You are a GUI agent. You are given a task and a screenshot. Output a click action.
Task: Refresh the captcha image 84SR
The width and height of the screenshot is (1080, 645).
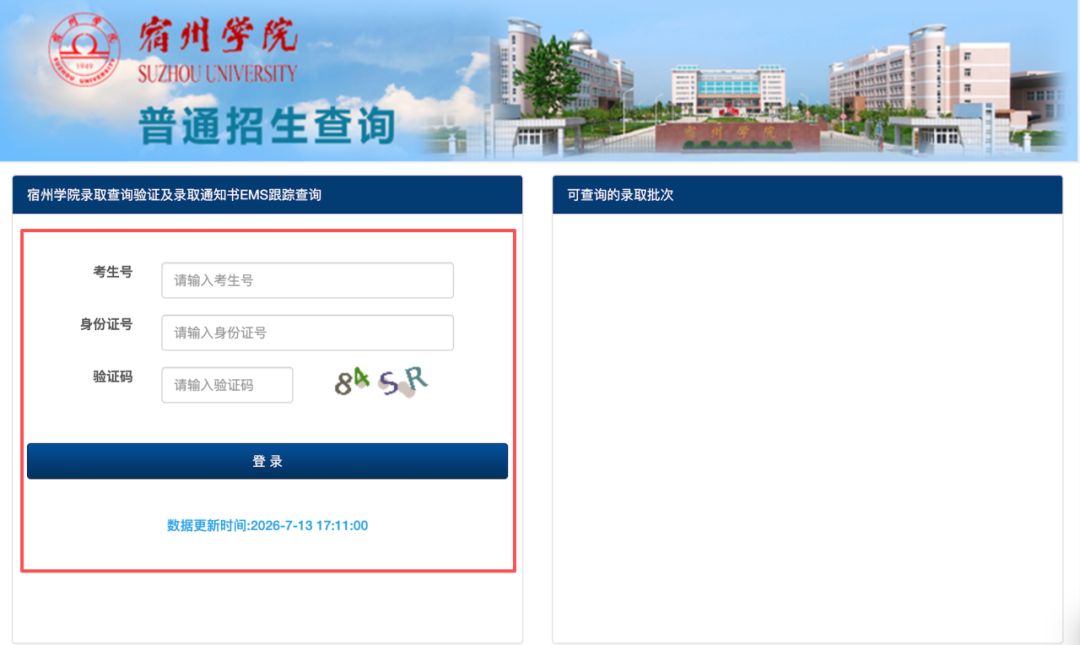381,382
